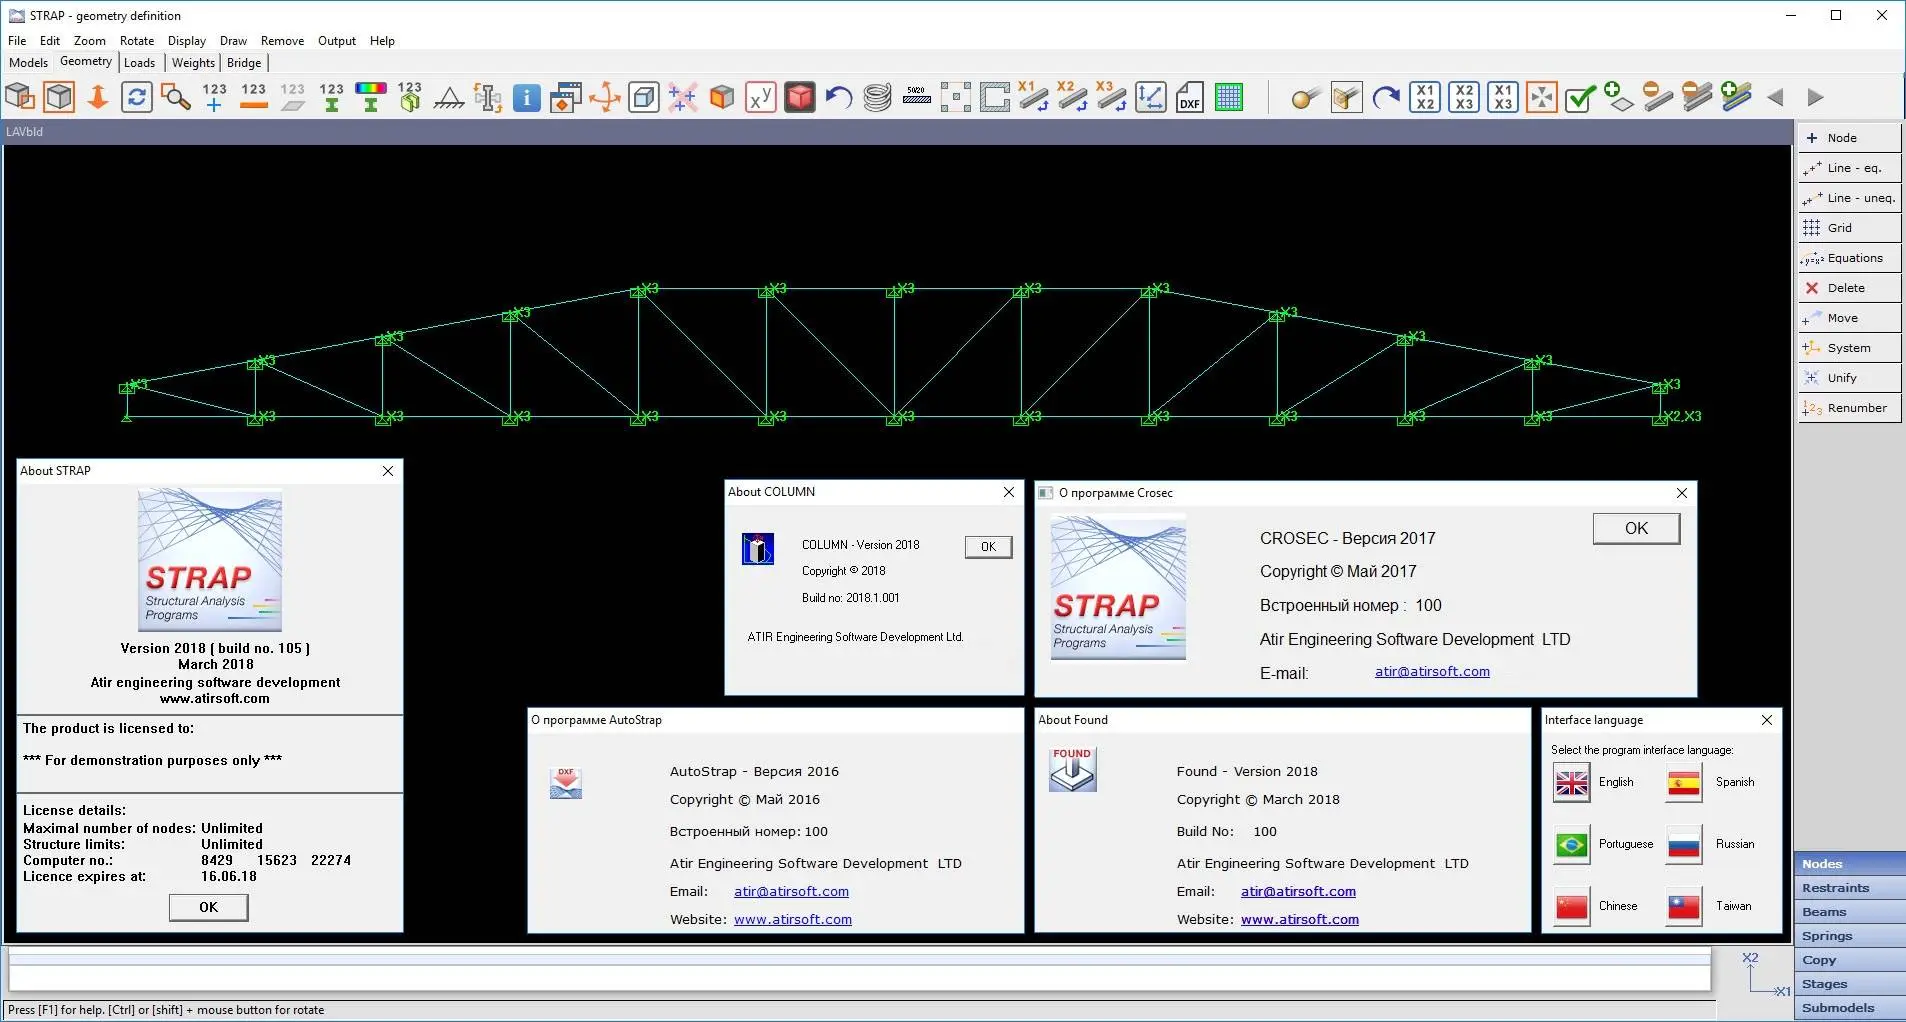This screenshot has width=1906, height=1022.
Task: Click the orange coordinate axes icon
Action: tap(605, 97)
